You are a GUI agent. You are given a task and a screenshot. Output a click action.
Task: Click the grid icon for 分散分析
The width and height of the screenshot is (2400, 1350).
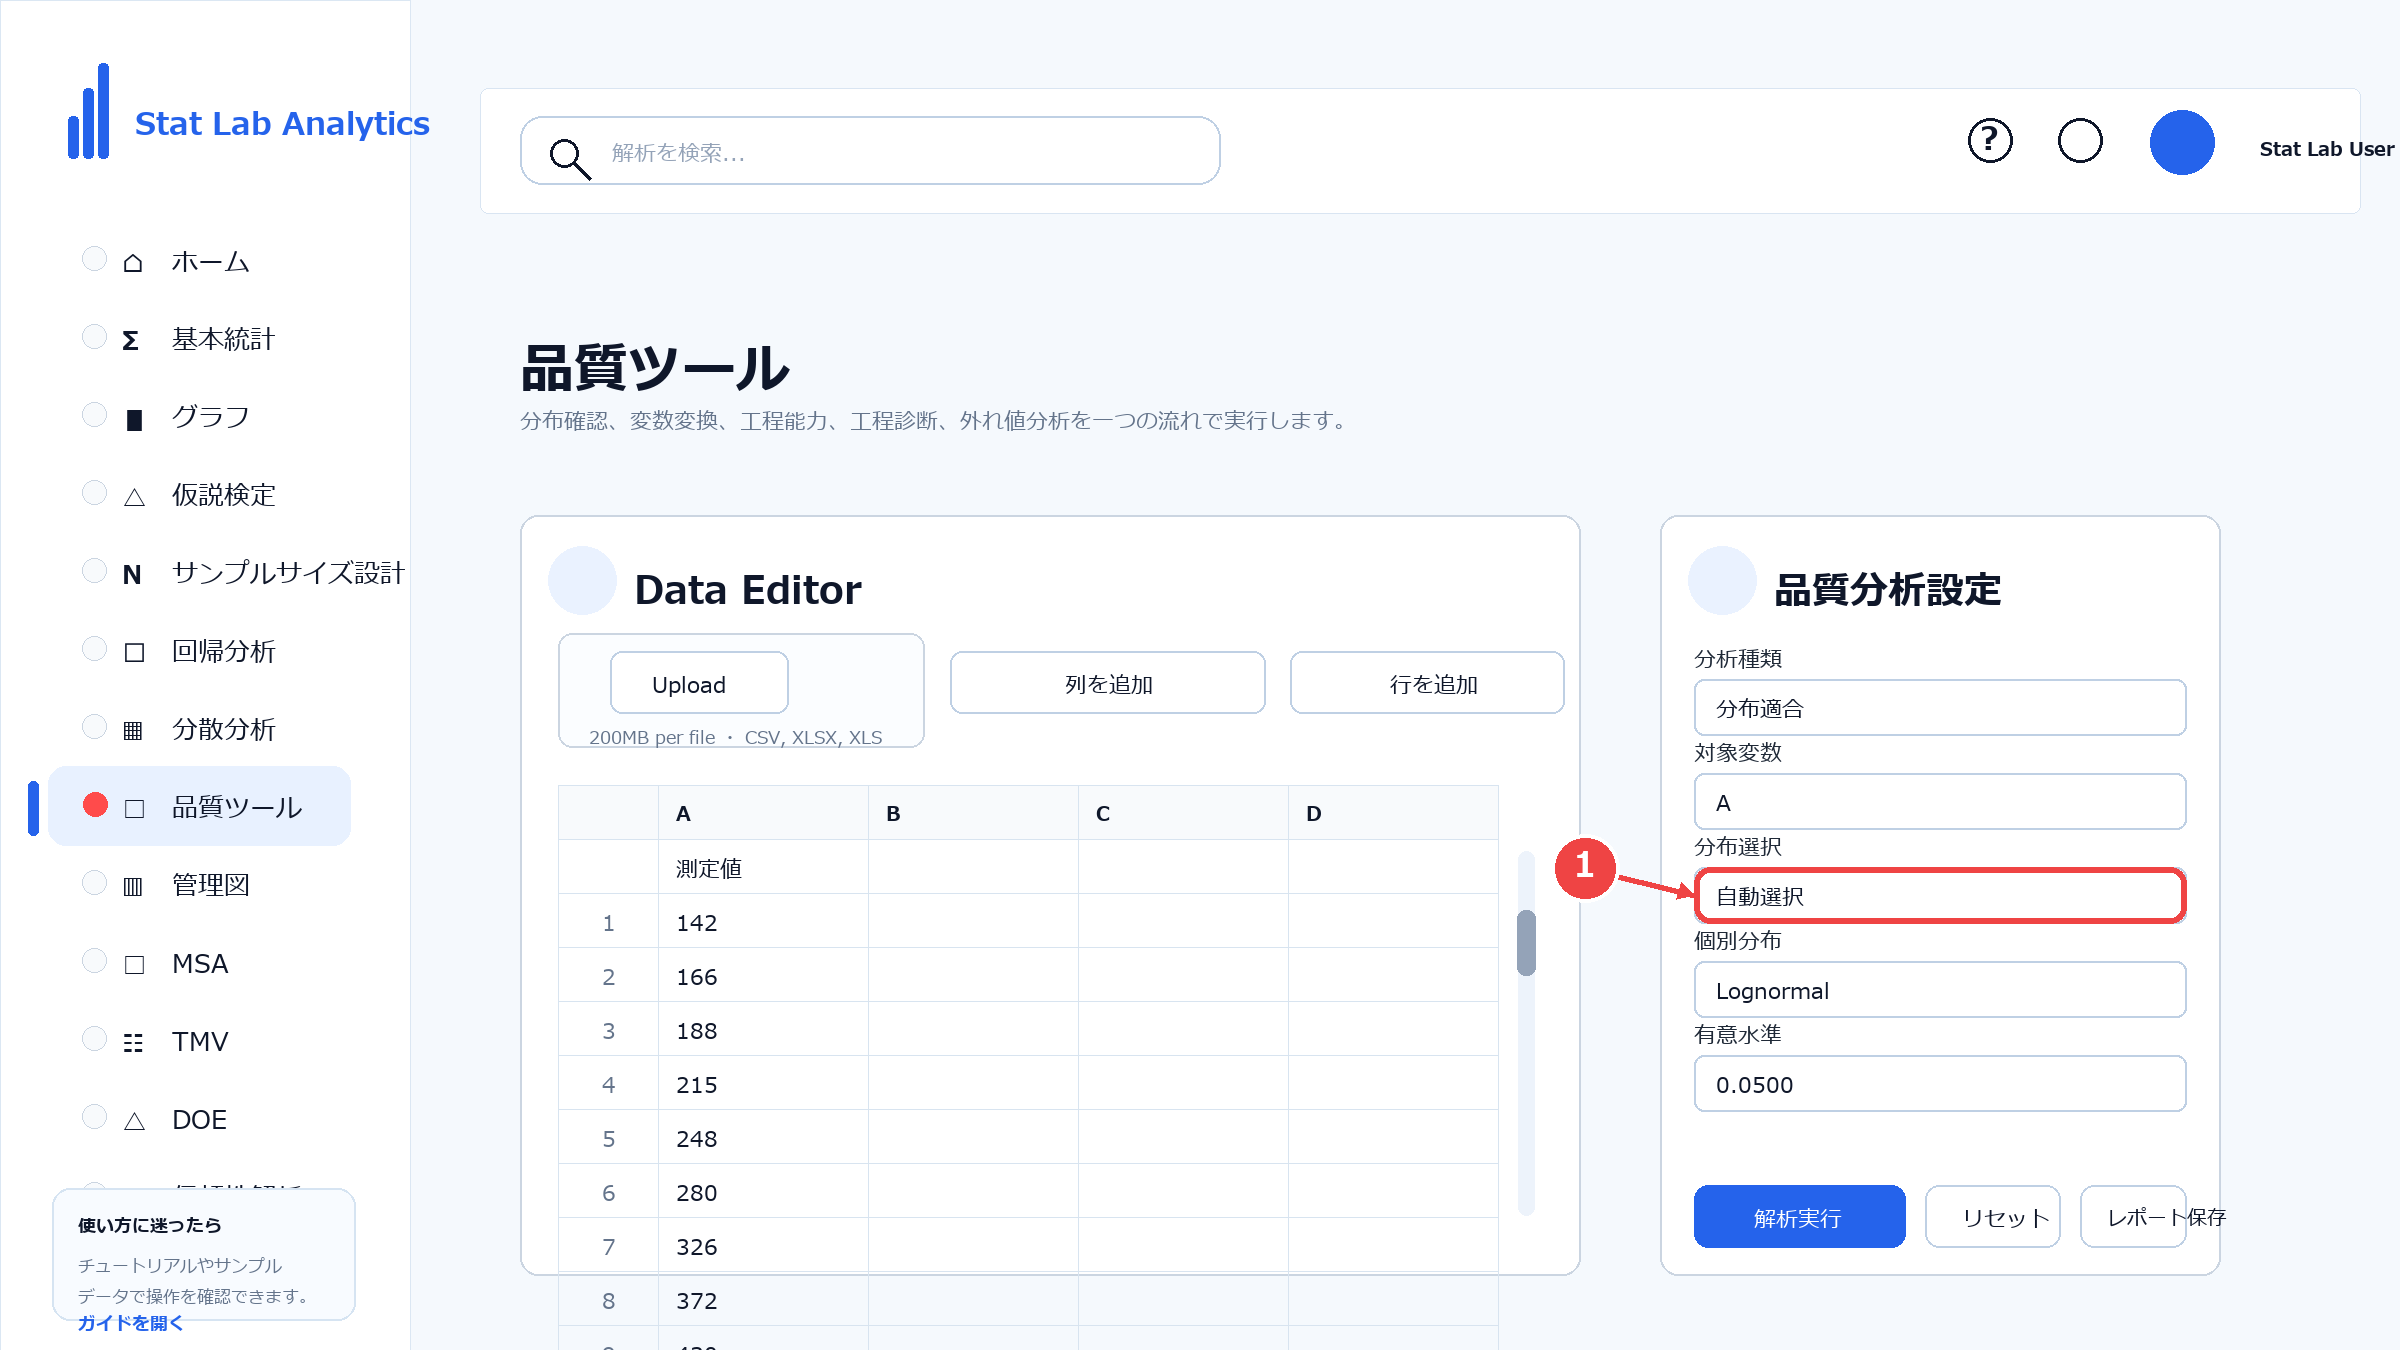click(x=133, y=731)
